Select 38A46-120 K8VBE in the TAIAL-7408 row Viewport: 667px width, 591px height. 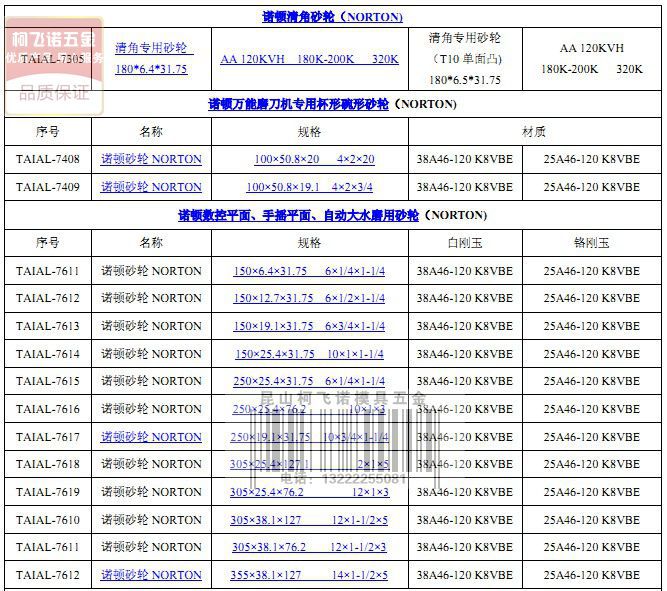465,159
